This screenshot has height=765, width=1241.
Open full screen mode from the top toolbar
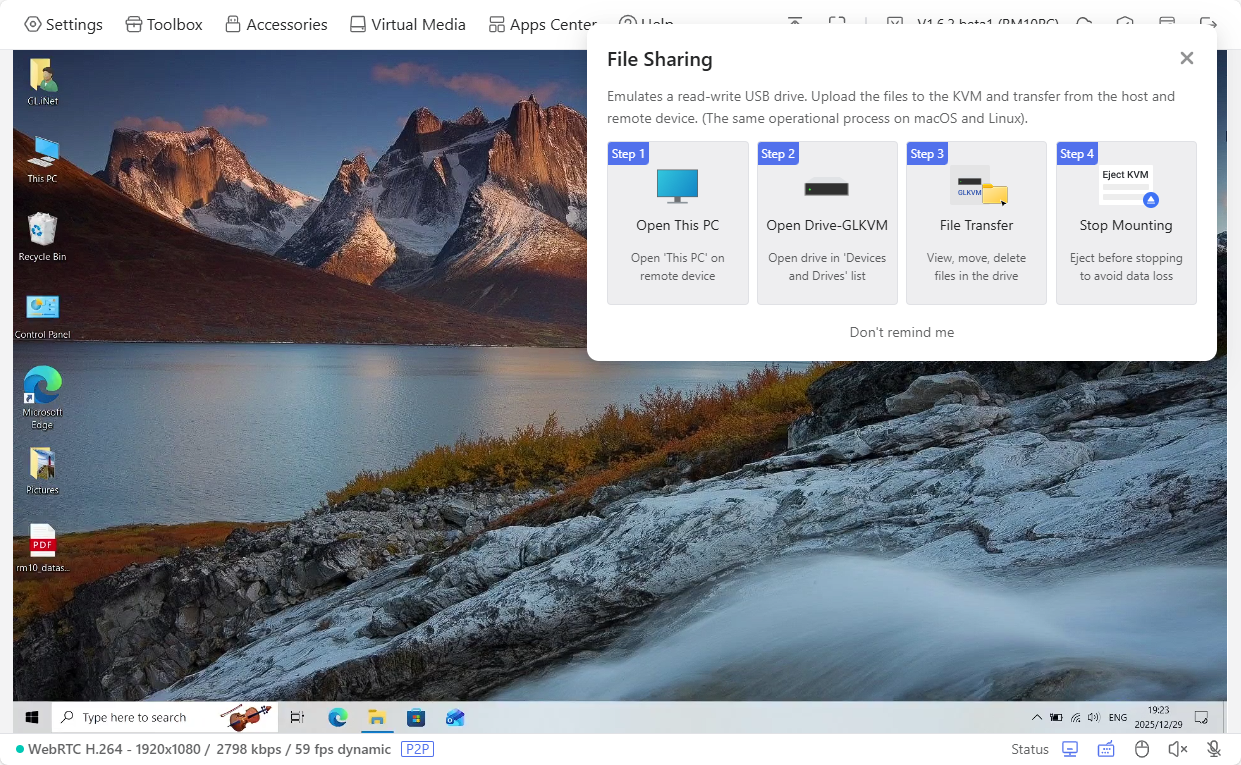[838, 21]
